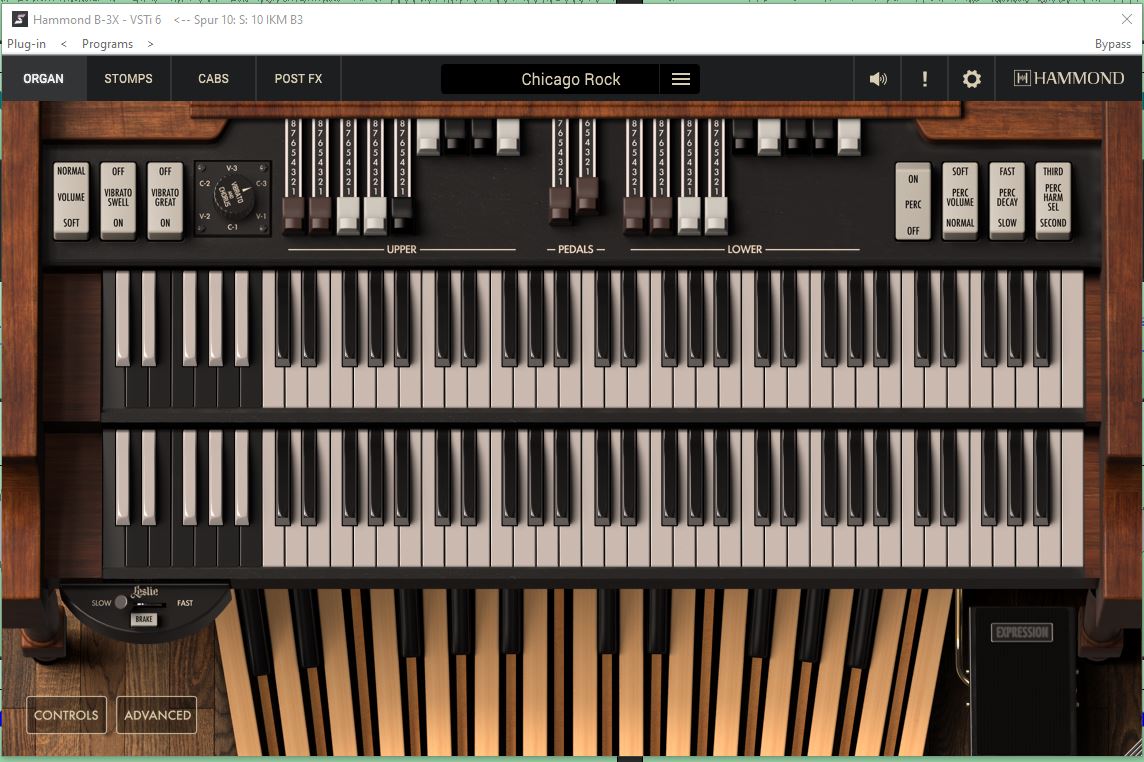Click the second brown drawbar of the Upper set
The image size is (1144, 762).
coord(320,215)
